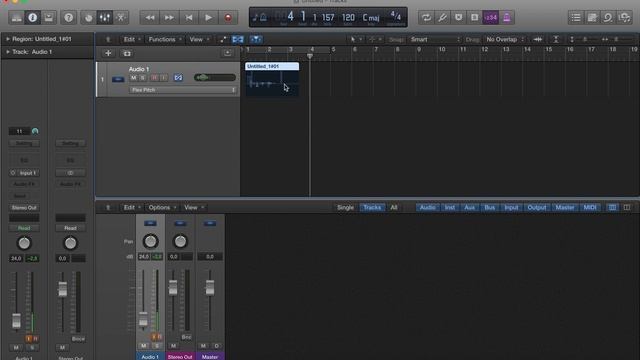Record-enable the Audio 1 track header
The image size is (640, 360).
pyautogui.click(x=154, y=78)
